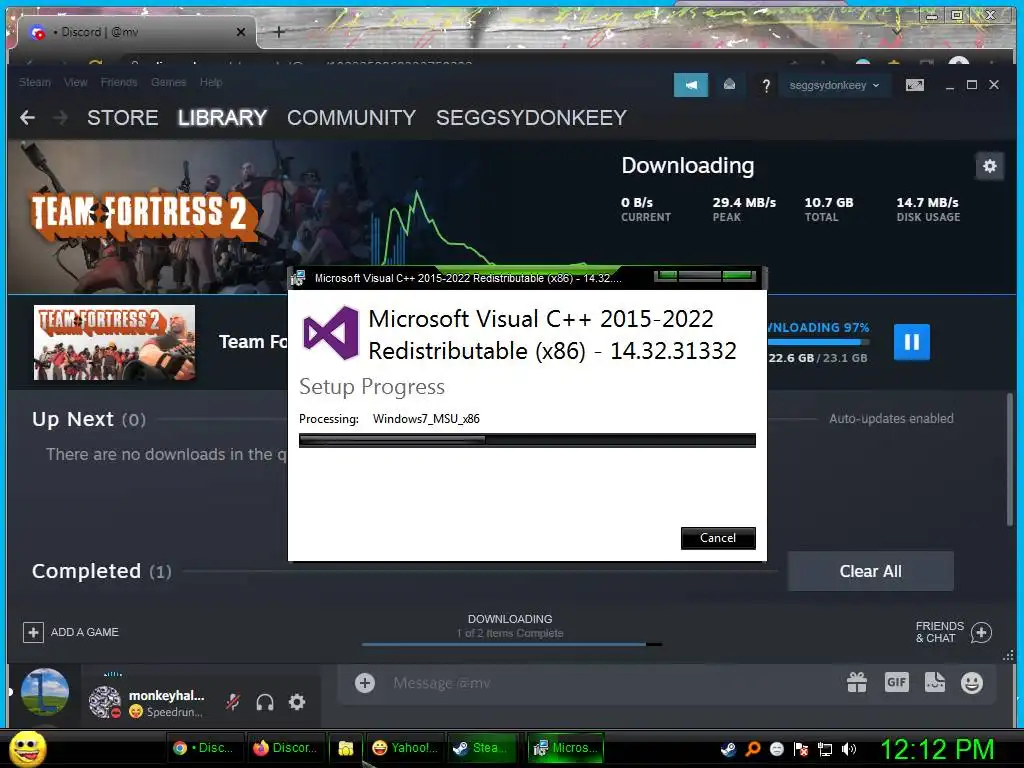1024x768 pixels.
Task: Click the volume speaker tray icon
Action: [x=848, y=749]
